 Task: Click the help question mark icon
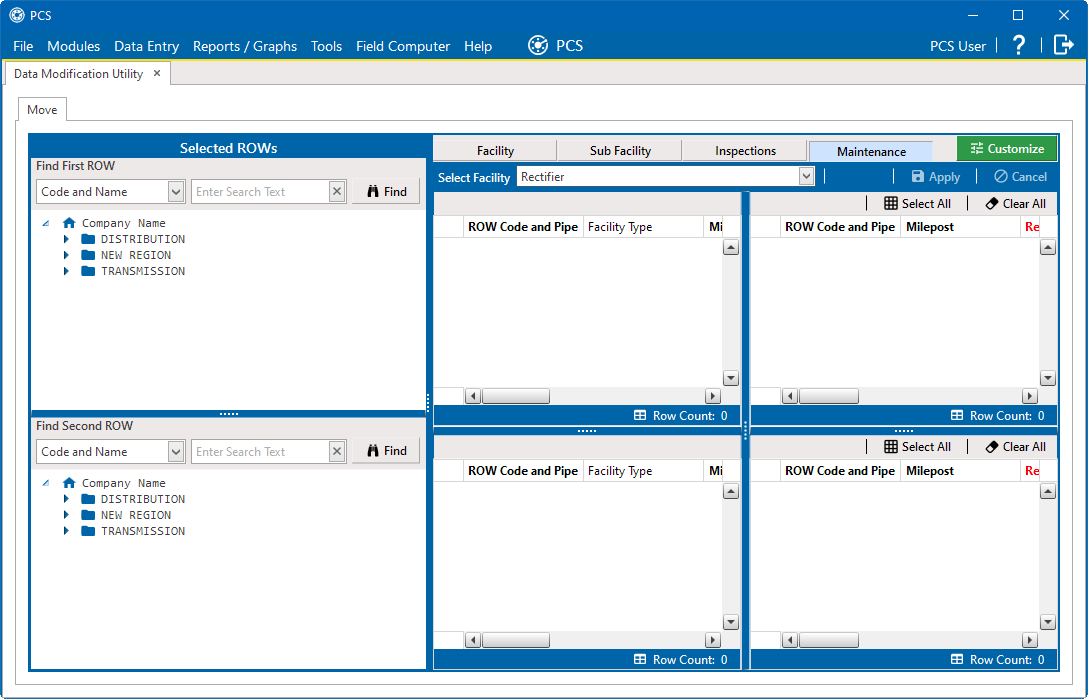[x=1019, y=45]
